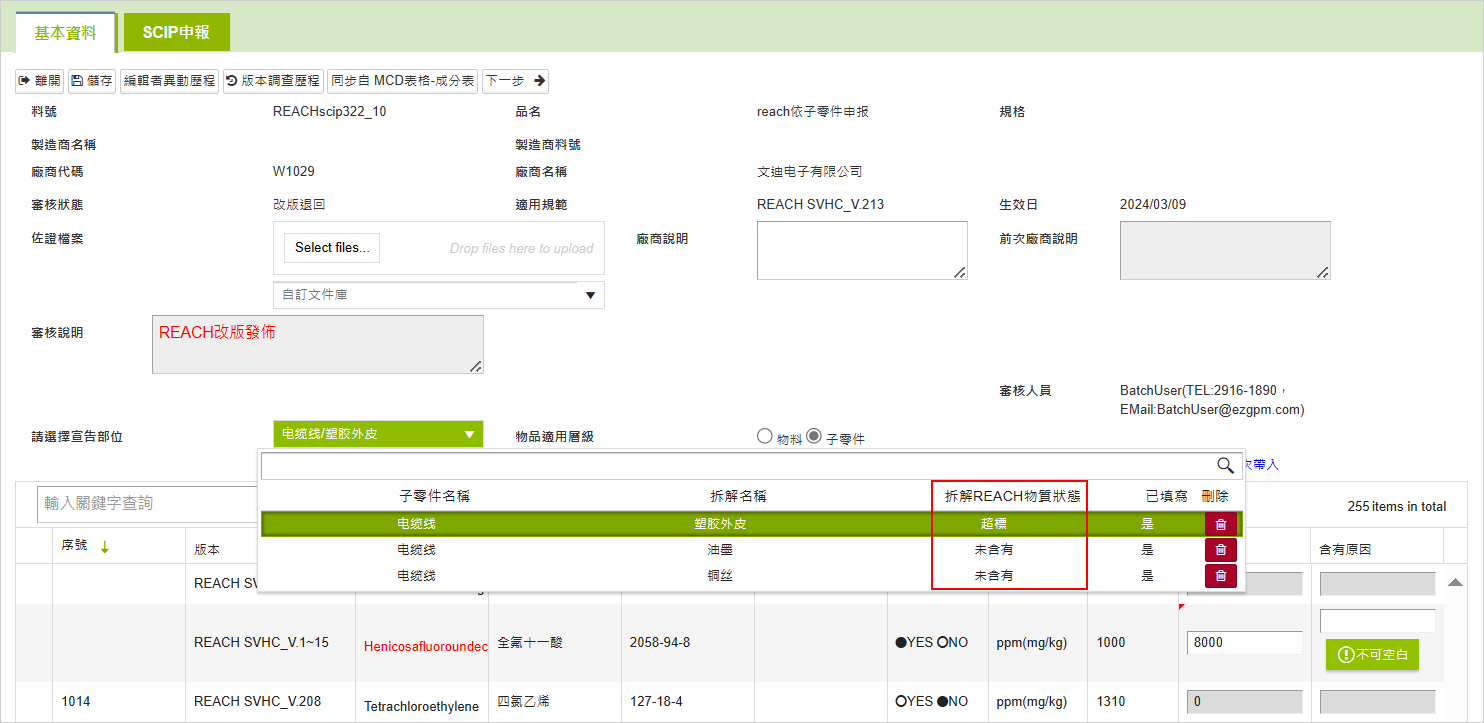Delete the 塑胶外皮 row with trash icon
Image resolution: width=1484 pixels, height=723 pixels.
click(x=1221, y=523)
